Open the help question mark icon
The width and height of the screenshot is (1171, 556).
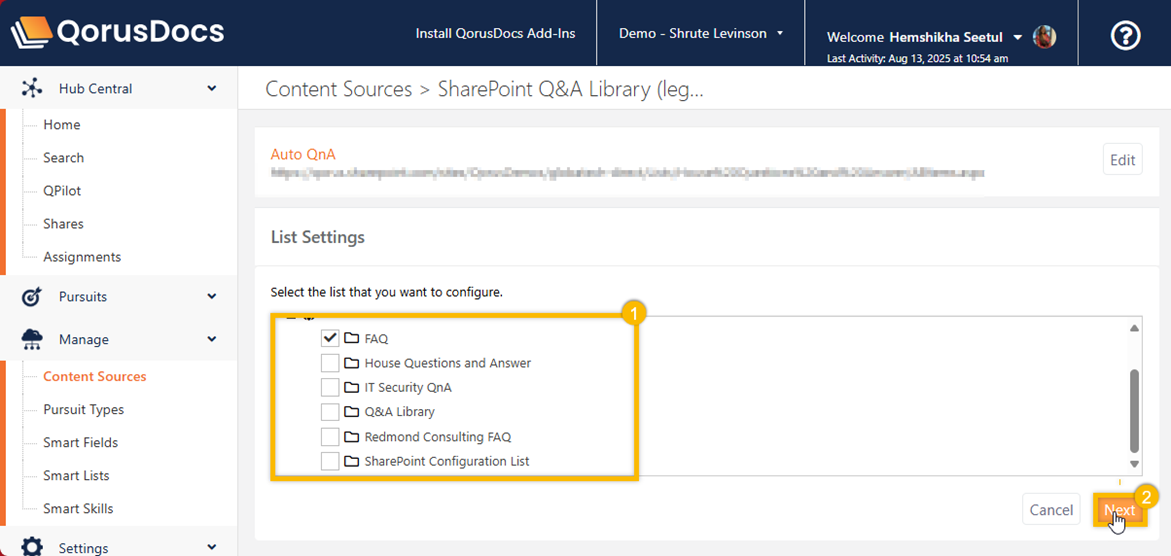point(1126,36)
